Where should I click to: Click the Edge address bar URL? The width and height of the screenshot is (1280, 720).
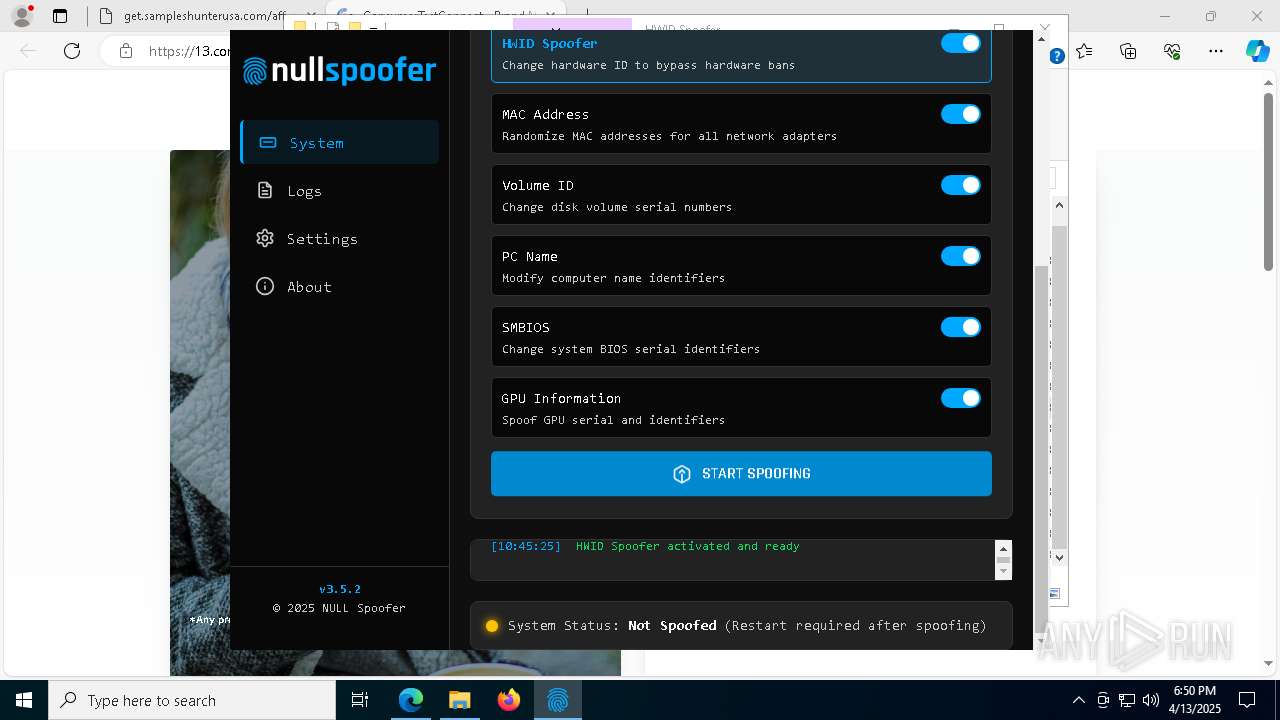189,51
